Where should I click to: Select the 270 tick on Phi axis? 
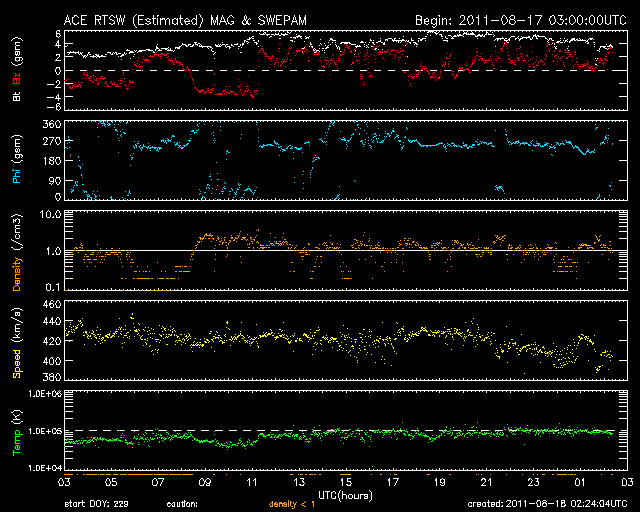click(52, 141)
